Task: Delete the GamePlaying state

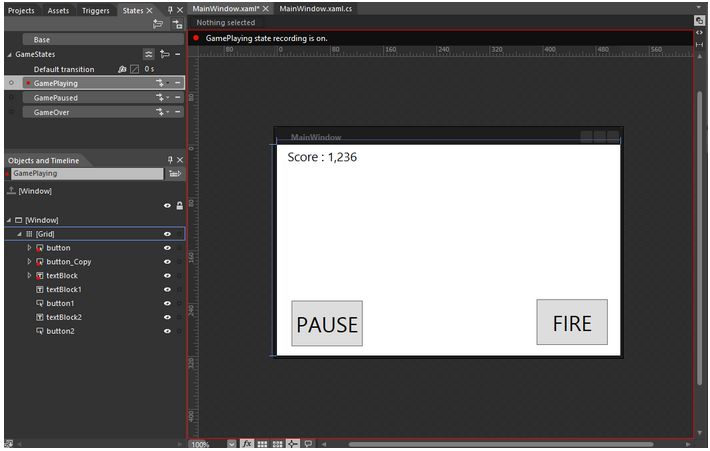Action: pyautogui.click(x=178, y=83)
